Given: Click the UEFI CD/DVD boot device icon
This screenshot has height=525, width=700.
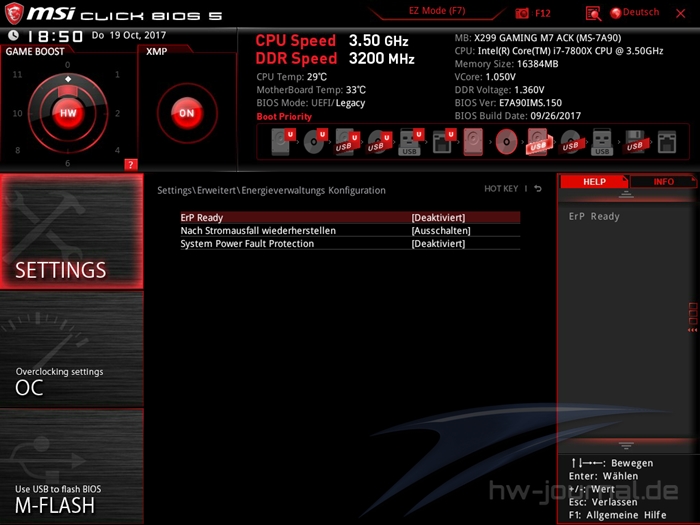Looking at the screenshot, I should click(x=315, y=142).
